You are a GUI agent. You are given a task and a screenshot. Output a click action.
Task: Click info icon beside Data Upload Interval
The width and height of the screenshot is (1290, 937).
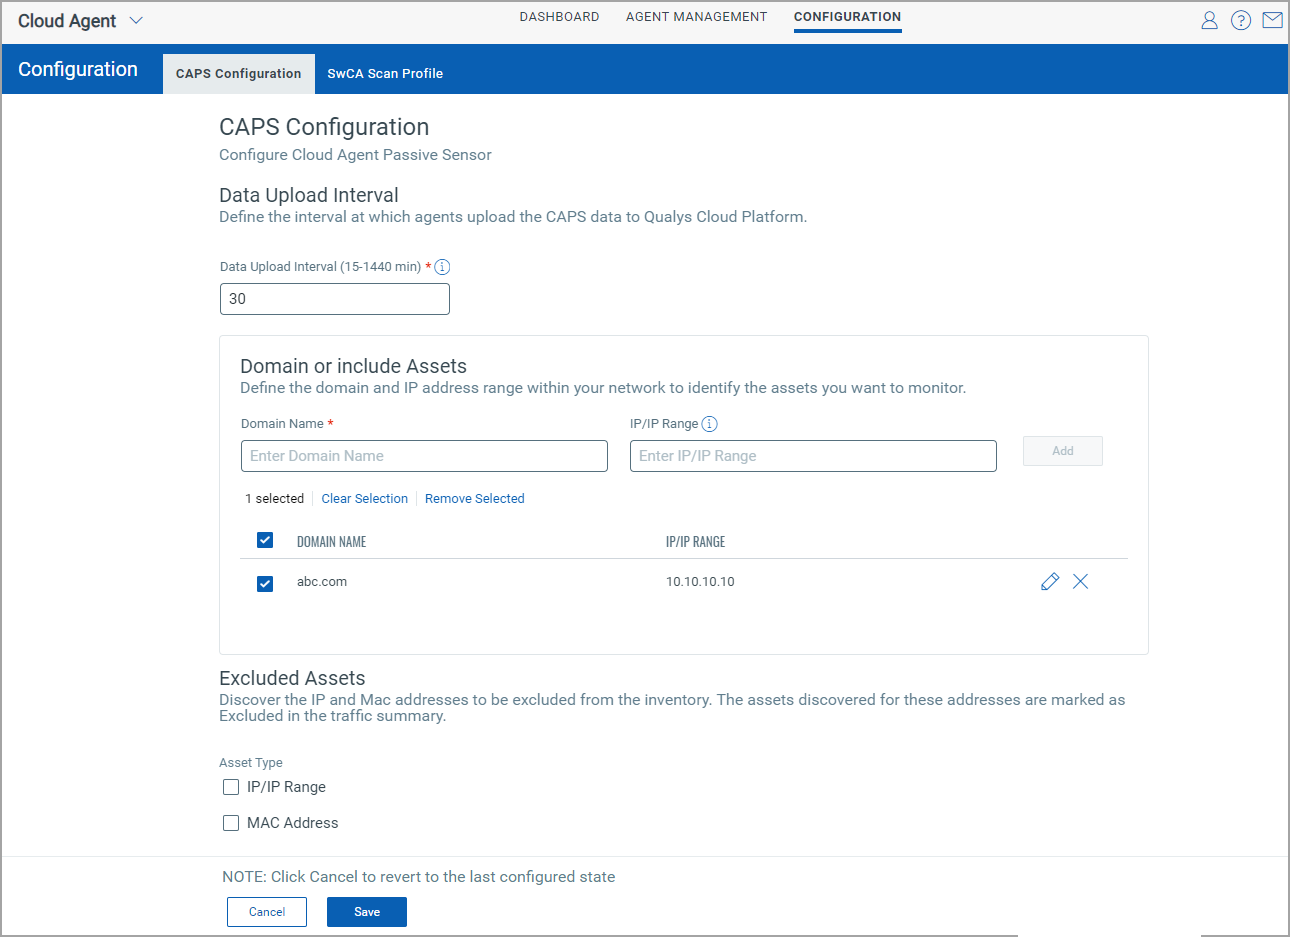tap(442, 267)
